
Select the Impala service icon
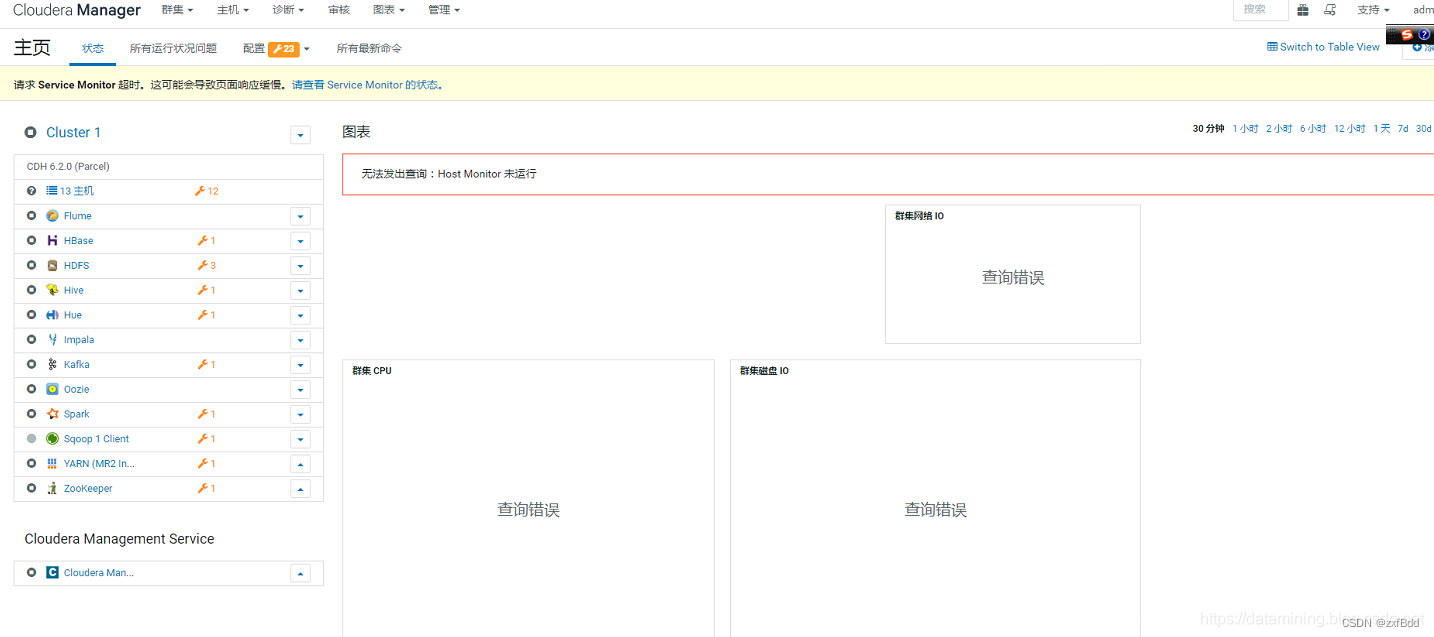click(x=52, y=339)
